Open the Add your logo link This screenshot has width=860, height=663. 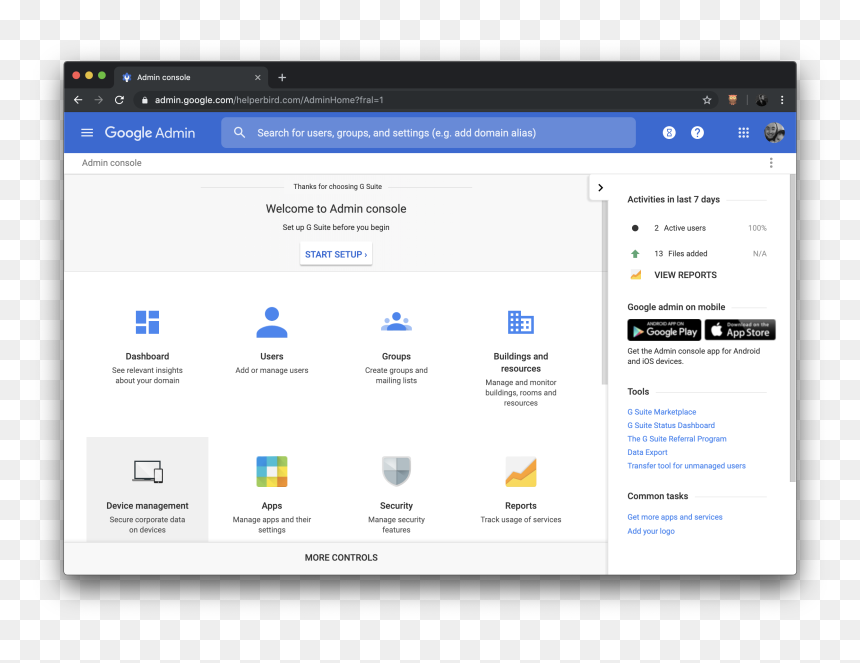[x=651, y=531]
